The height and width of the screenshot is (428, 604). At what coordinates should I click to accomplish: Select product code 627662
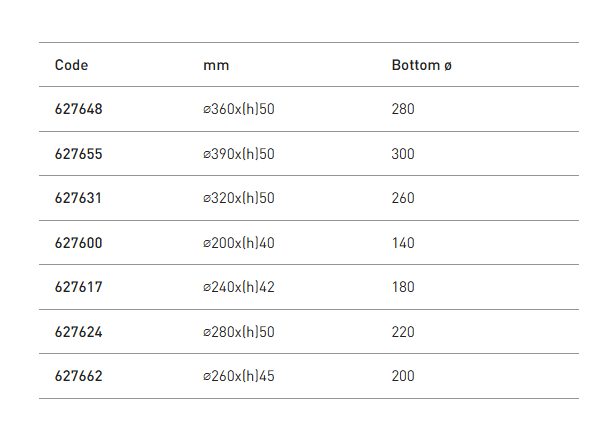[78, 376]
